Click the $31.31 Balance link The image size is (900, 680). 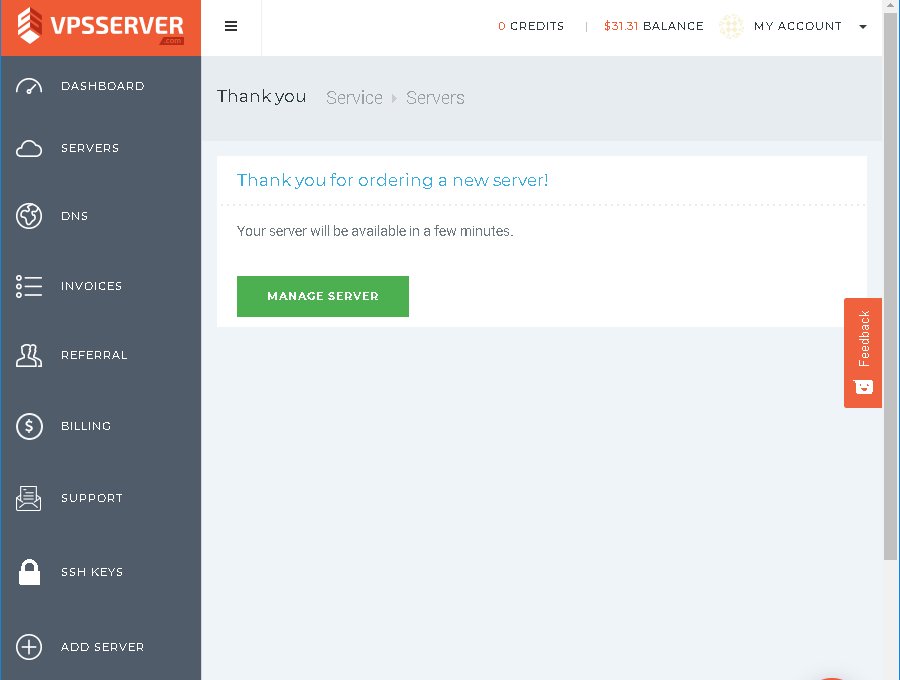653,26
